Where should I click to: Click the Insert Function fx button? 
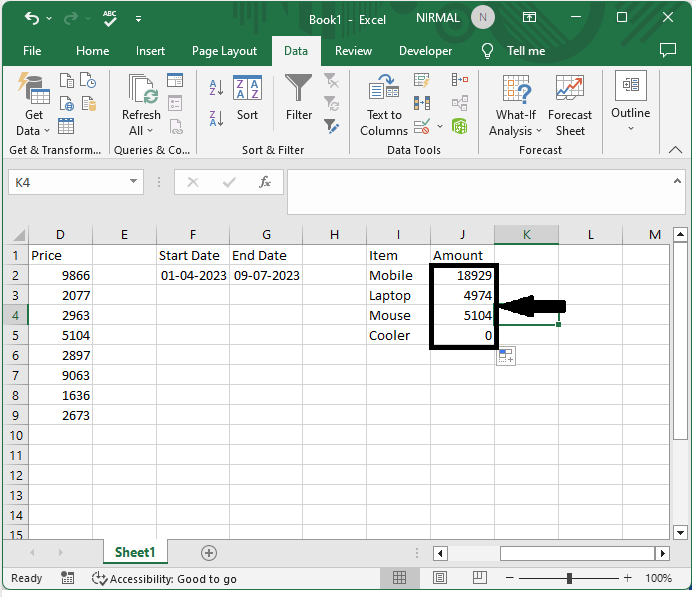265,182
